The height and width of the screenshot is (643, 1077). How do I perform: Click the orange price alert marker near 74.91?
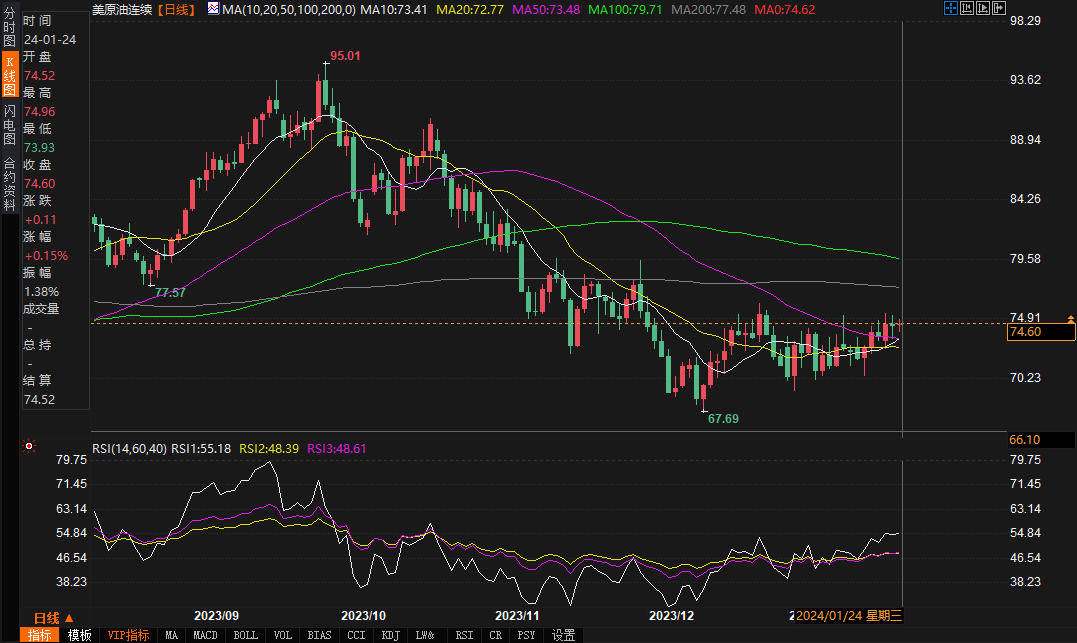pyautogui.click(x=1071, y=318)
